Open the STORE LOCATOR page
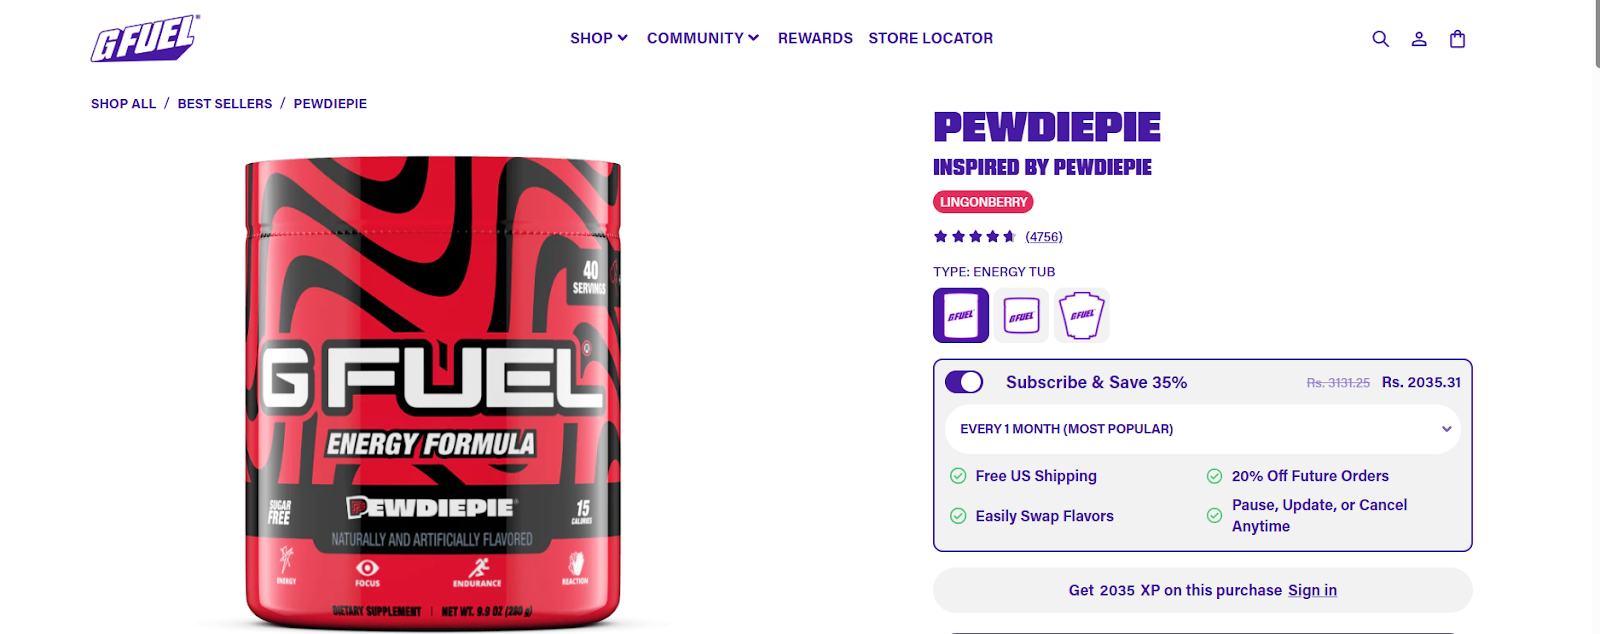The image size is (1600, 634). tap(931, 38)
